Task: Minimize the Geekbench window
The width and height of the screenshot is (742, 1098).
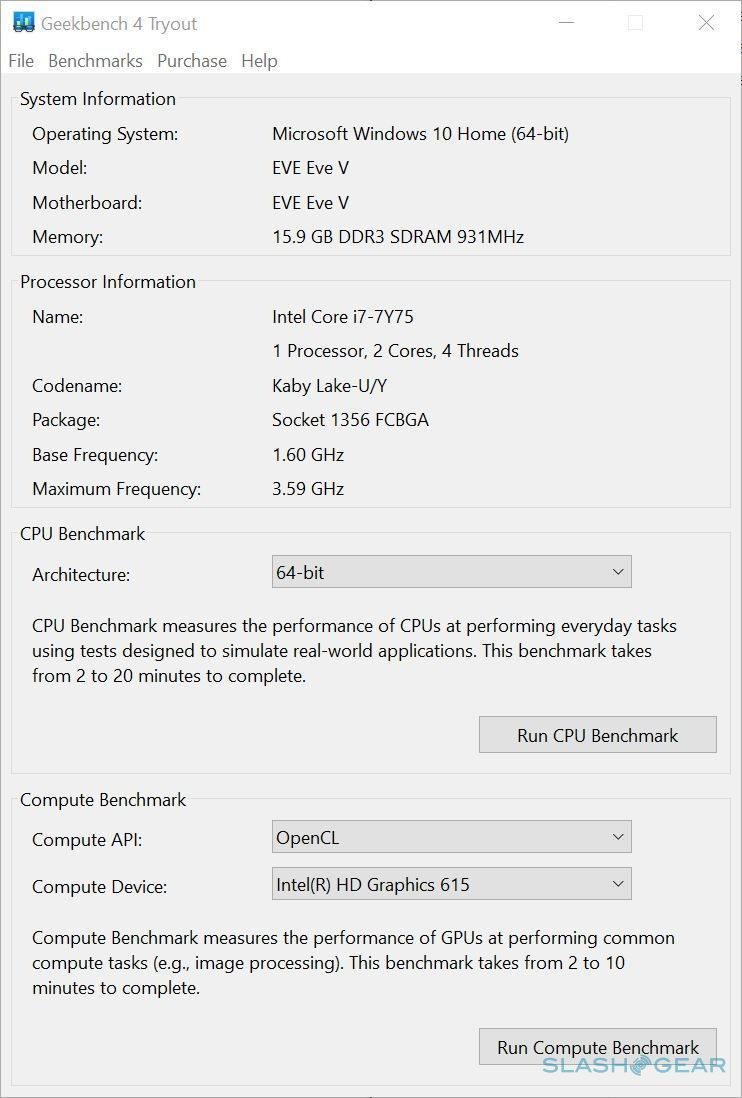Action: 566,22
